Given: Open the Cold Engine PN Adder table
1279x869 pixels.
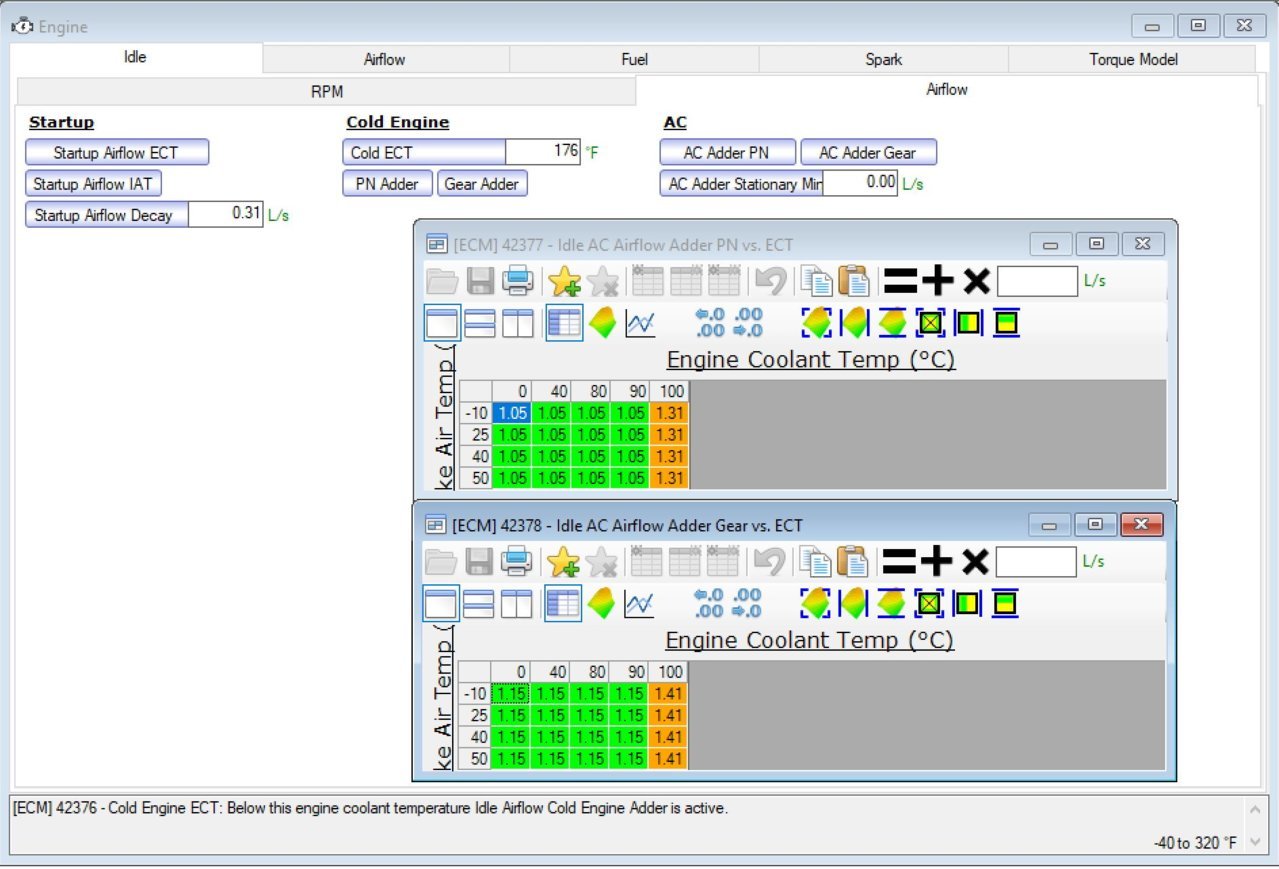Looking at the screenshot, I should click(388, 184).
